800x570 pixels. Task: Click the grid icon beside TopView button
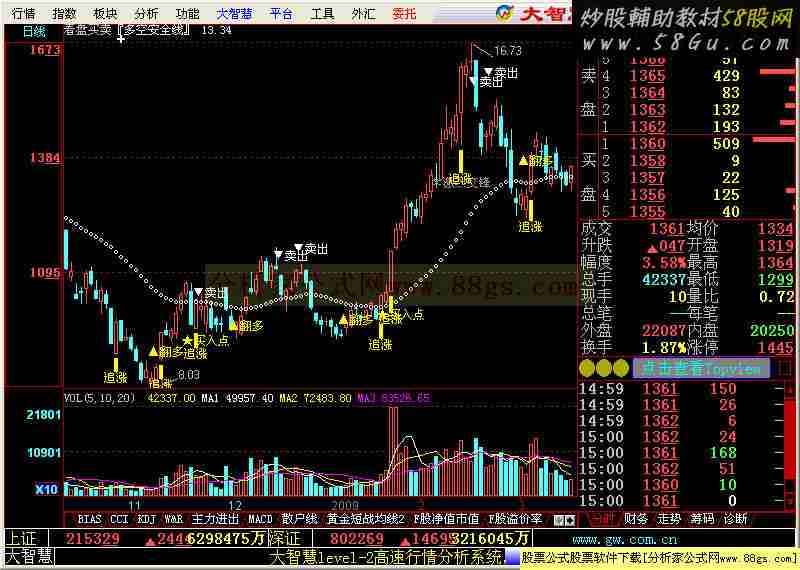coord(783,368)
